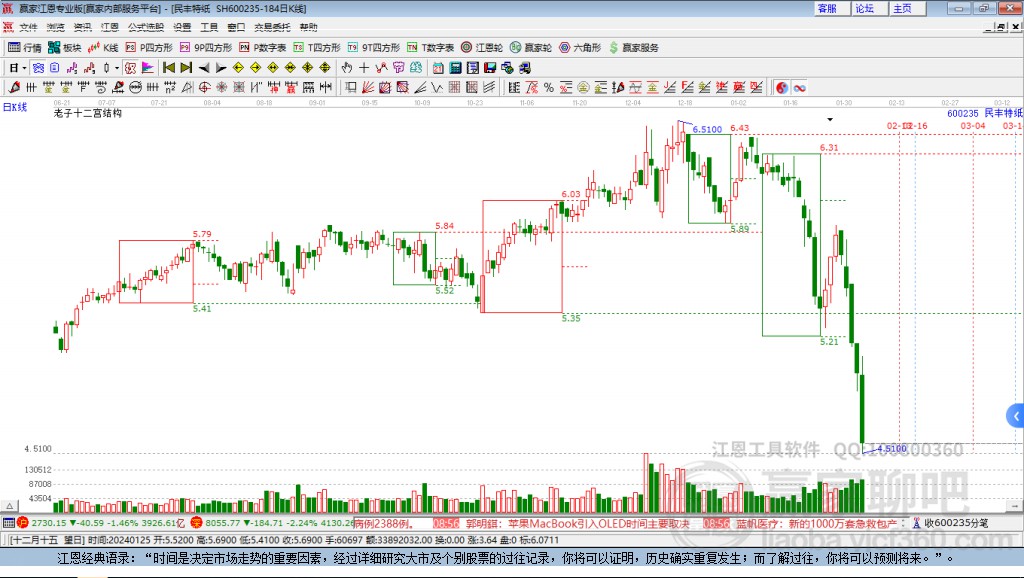The height and width of the screenshot is (578, 1024).
Task: Open the 资讯 menu
Action: tap(82, 27)
